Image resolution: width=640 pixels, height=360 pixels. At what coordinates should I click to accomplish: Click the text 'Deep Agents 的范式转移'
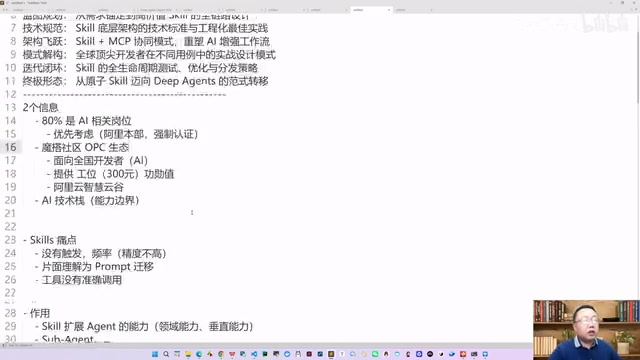tap(211, 81)
